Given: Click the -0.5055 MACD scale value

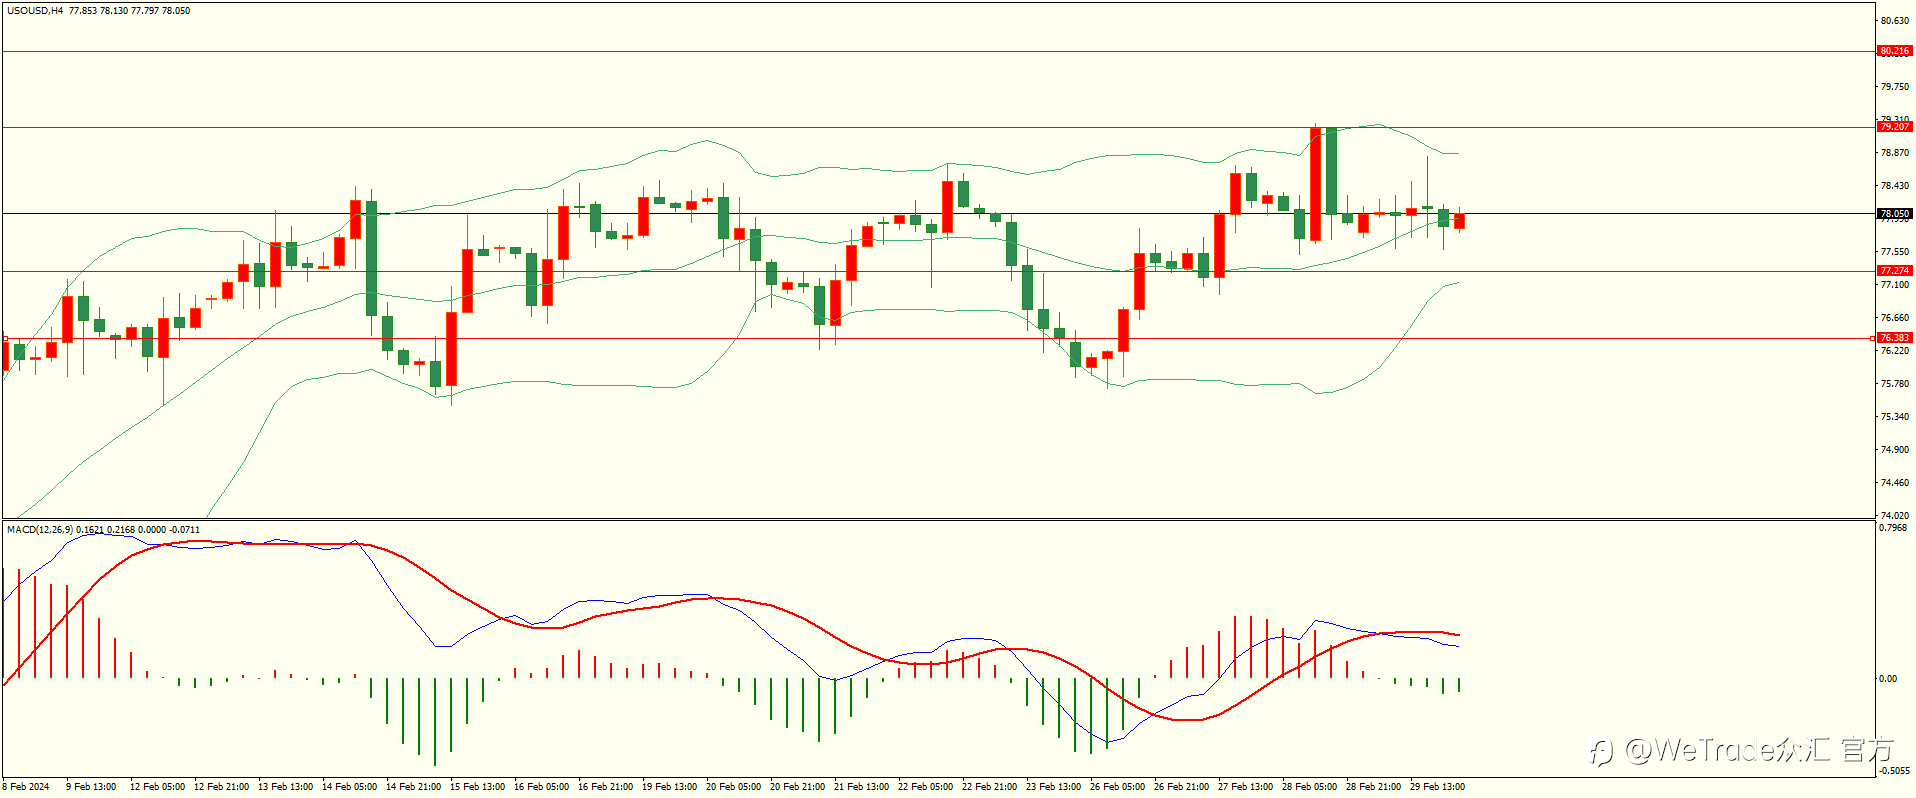Looking at the screenshot, I should click(1894, 771).
